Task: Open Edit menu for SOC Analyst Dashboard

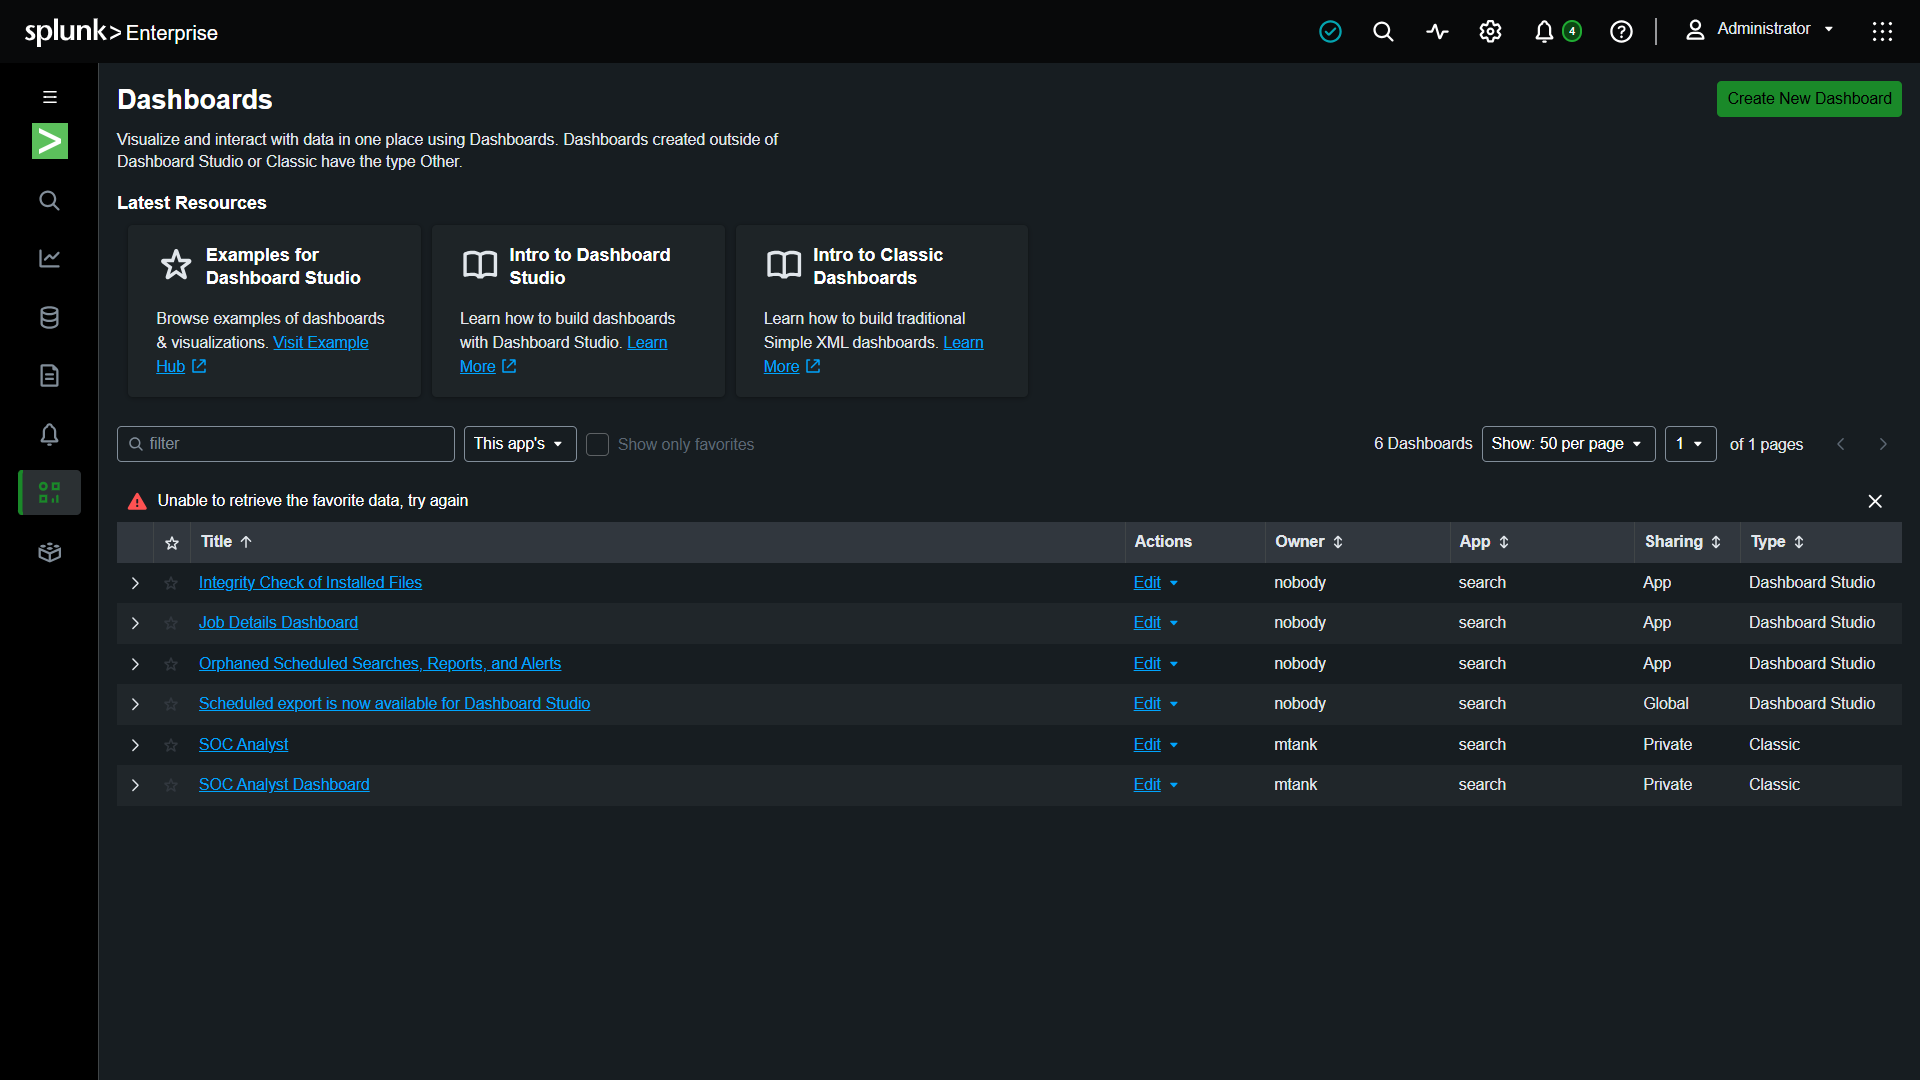Action: coord(1156,785)
